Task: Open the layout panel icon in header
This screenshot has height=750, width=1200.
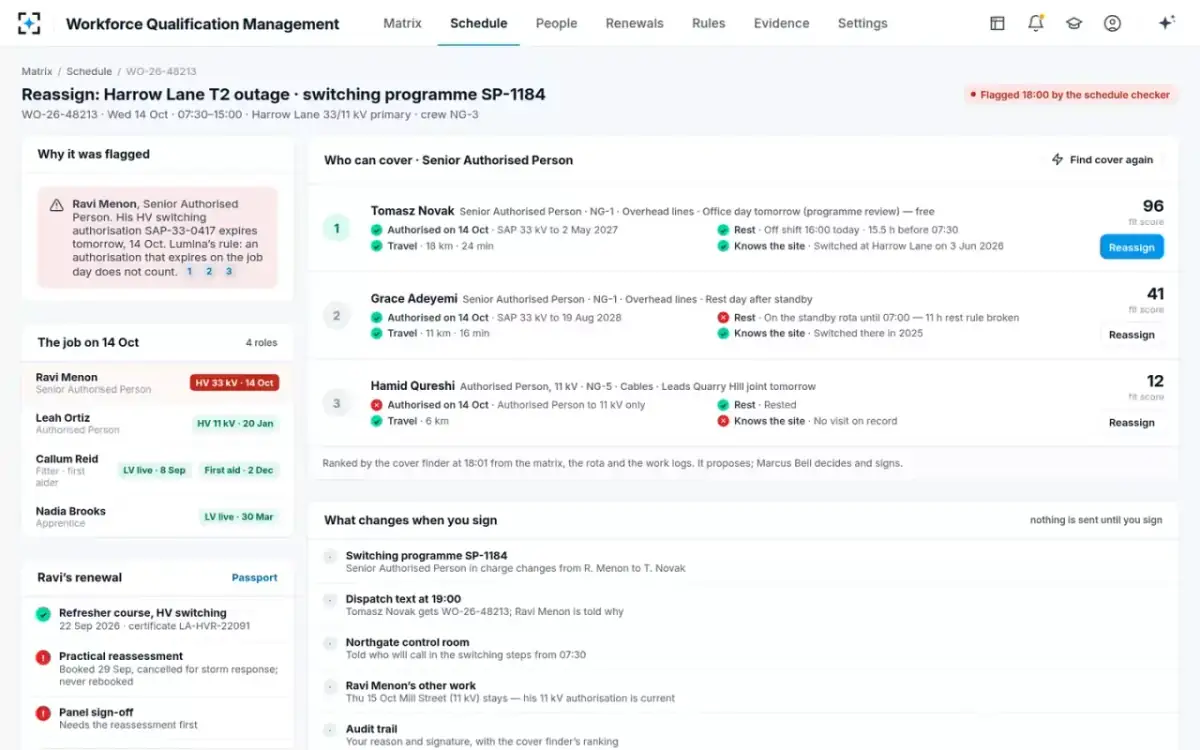Action: tap(997, 23)
